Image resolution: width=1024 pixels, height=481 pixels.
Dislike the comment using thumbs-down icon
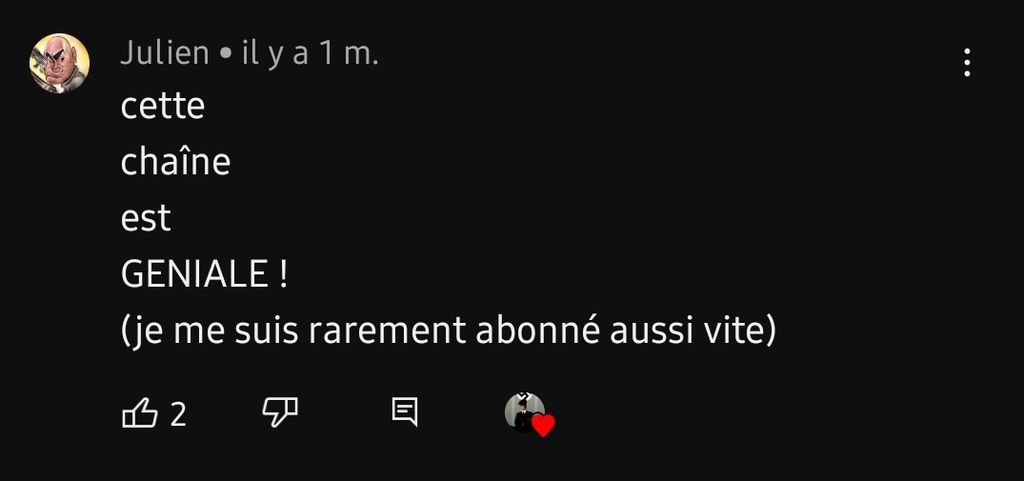coord(280,412)
